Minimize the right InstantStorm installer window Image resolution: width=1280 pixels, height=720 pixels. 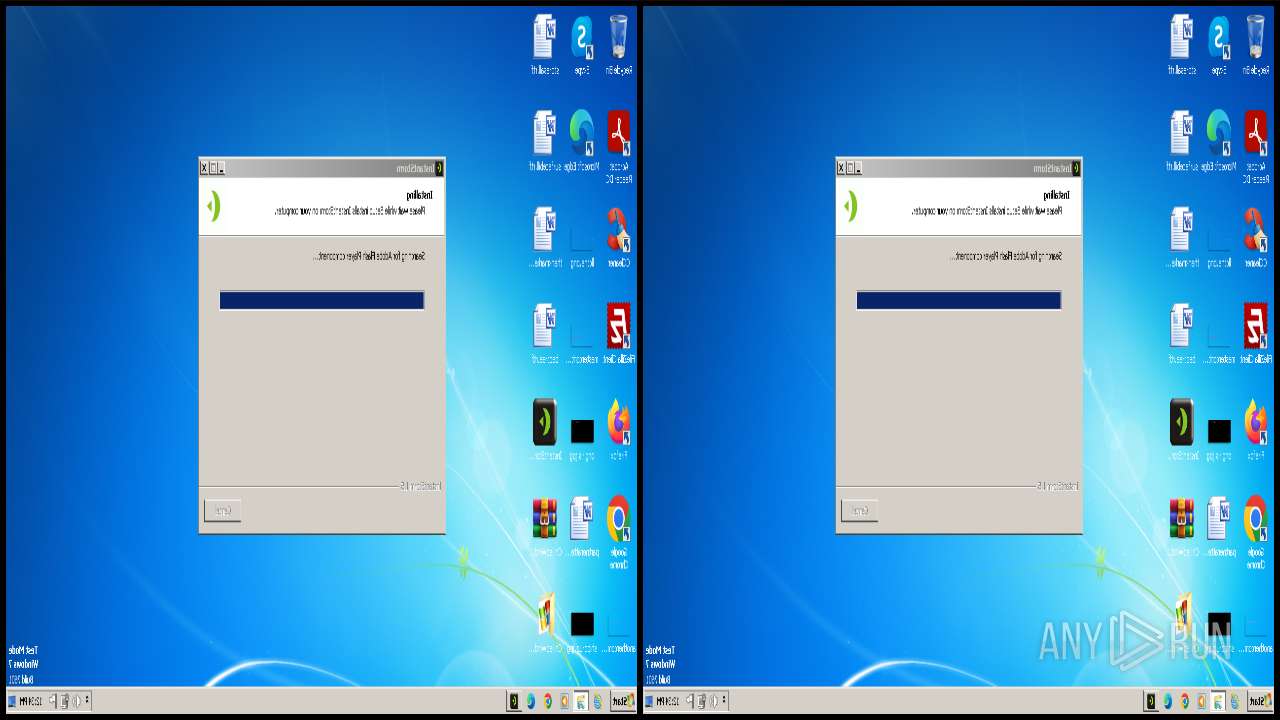tap(858, 168)
